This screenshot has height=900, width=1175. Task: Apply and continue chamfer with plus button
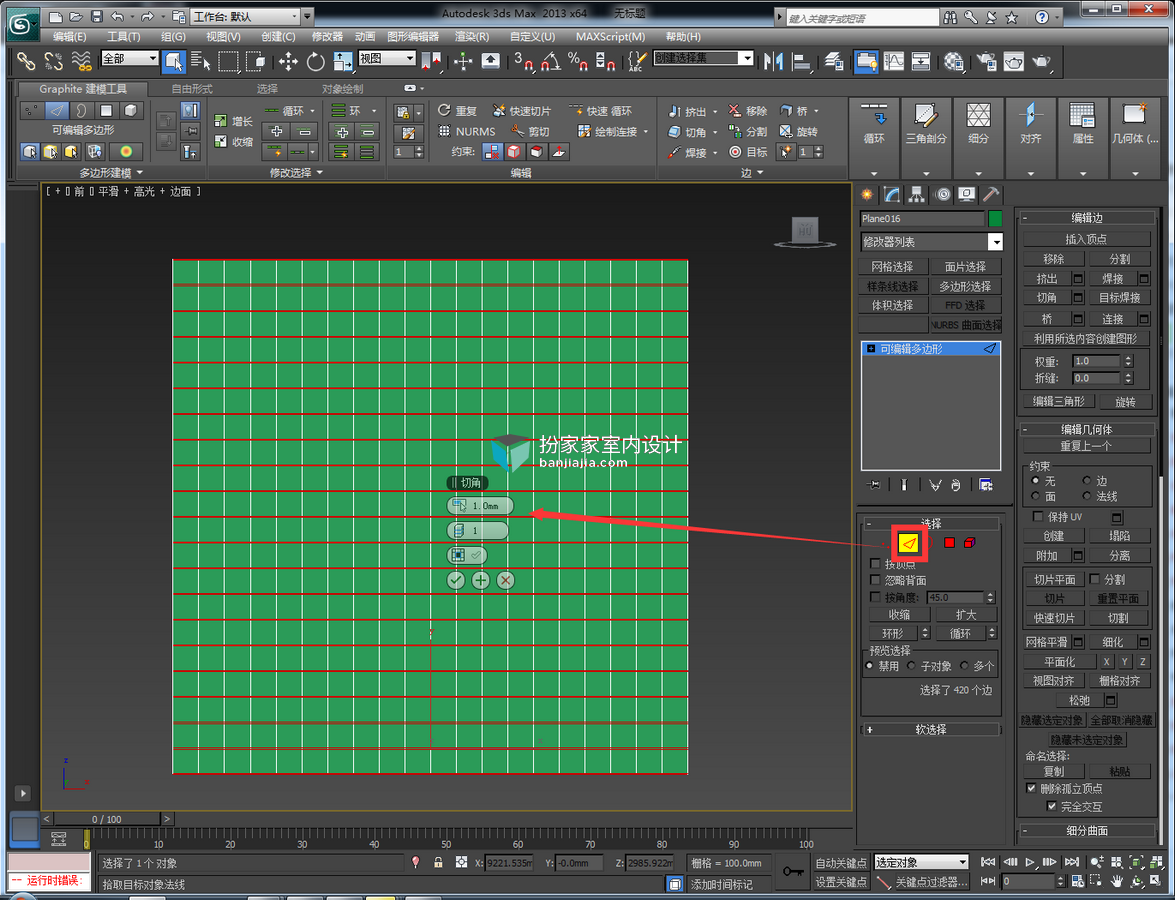480,580
